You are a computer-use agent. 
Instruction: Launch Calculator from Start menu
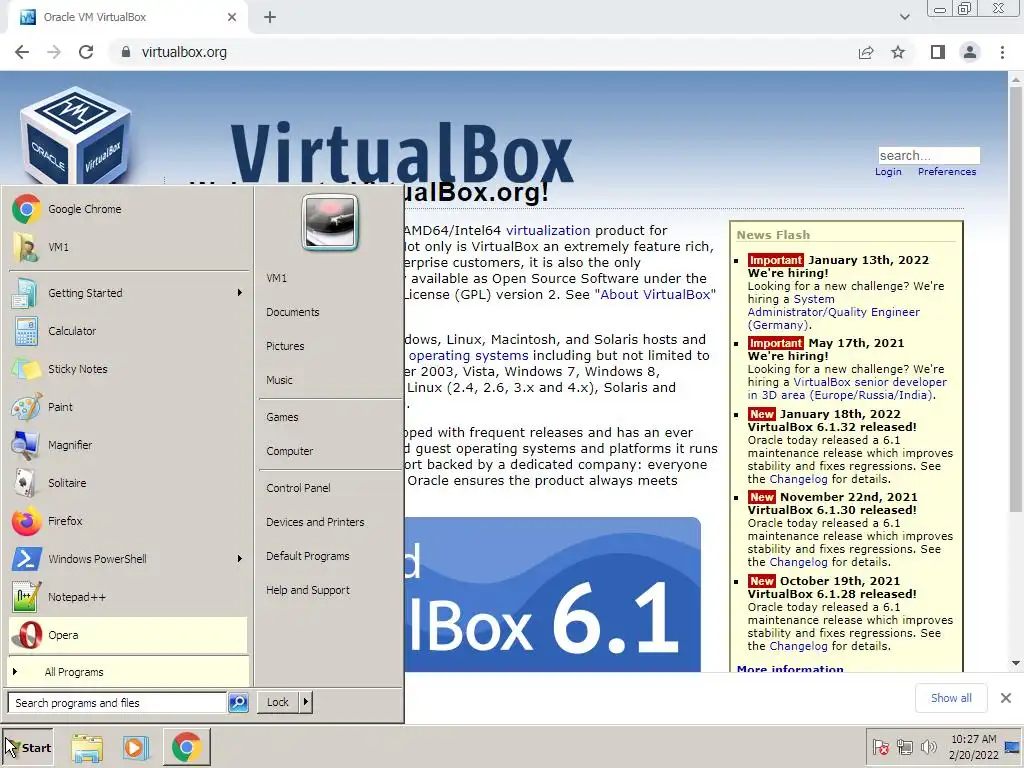128,331
